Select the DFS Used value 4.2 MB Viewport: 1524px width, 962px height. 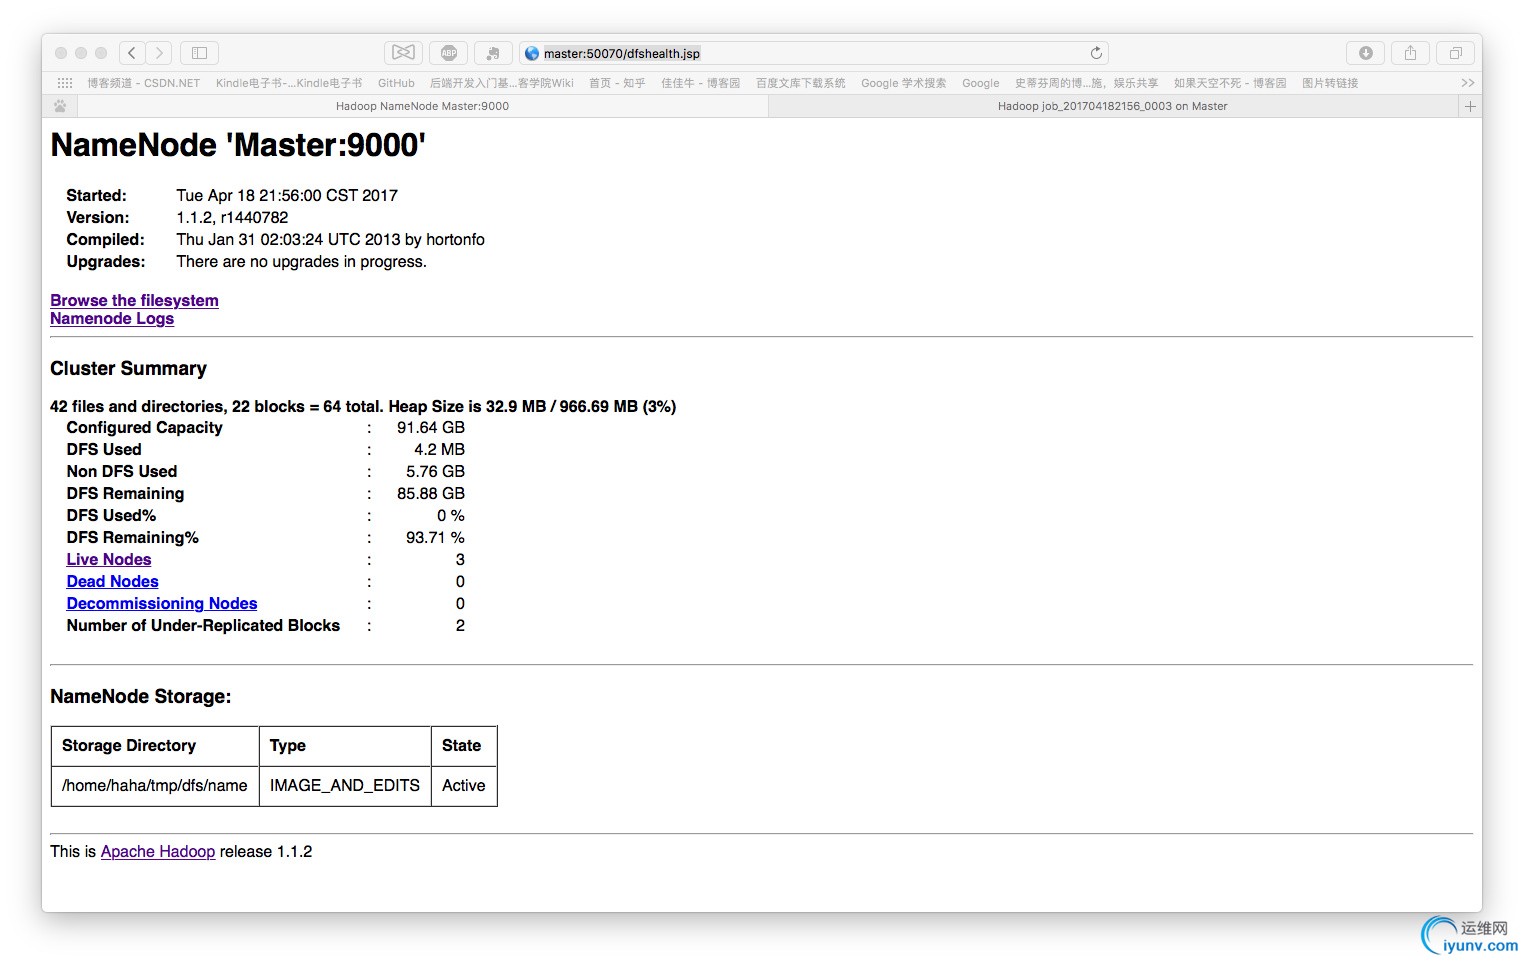439,449
